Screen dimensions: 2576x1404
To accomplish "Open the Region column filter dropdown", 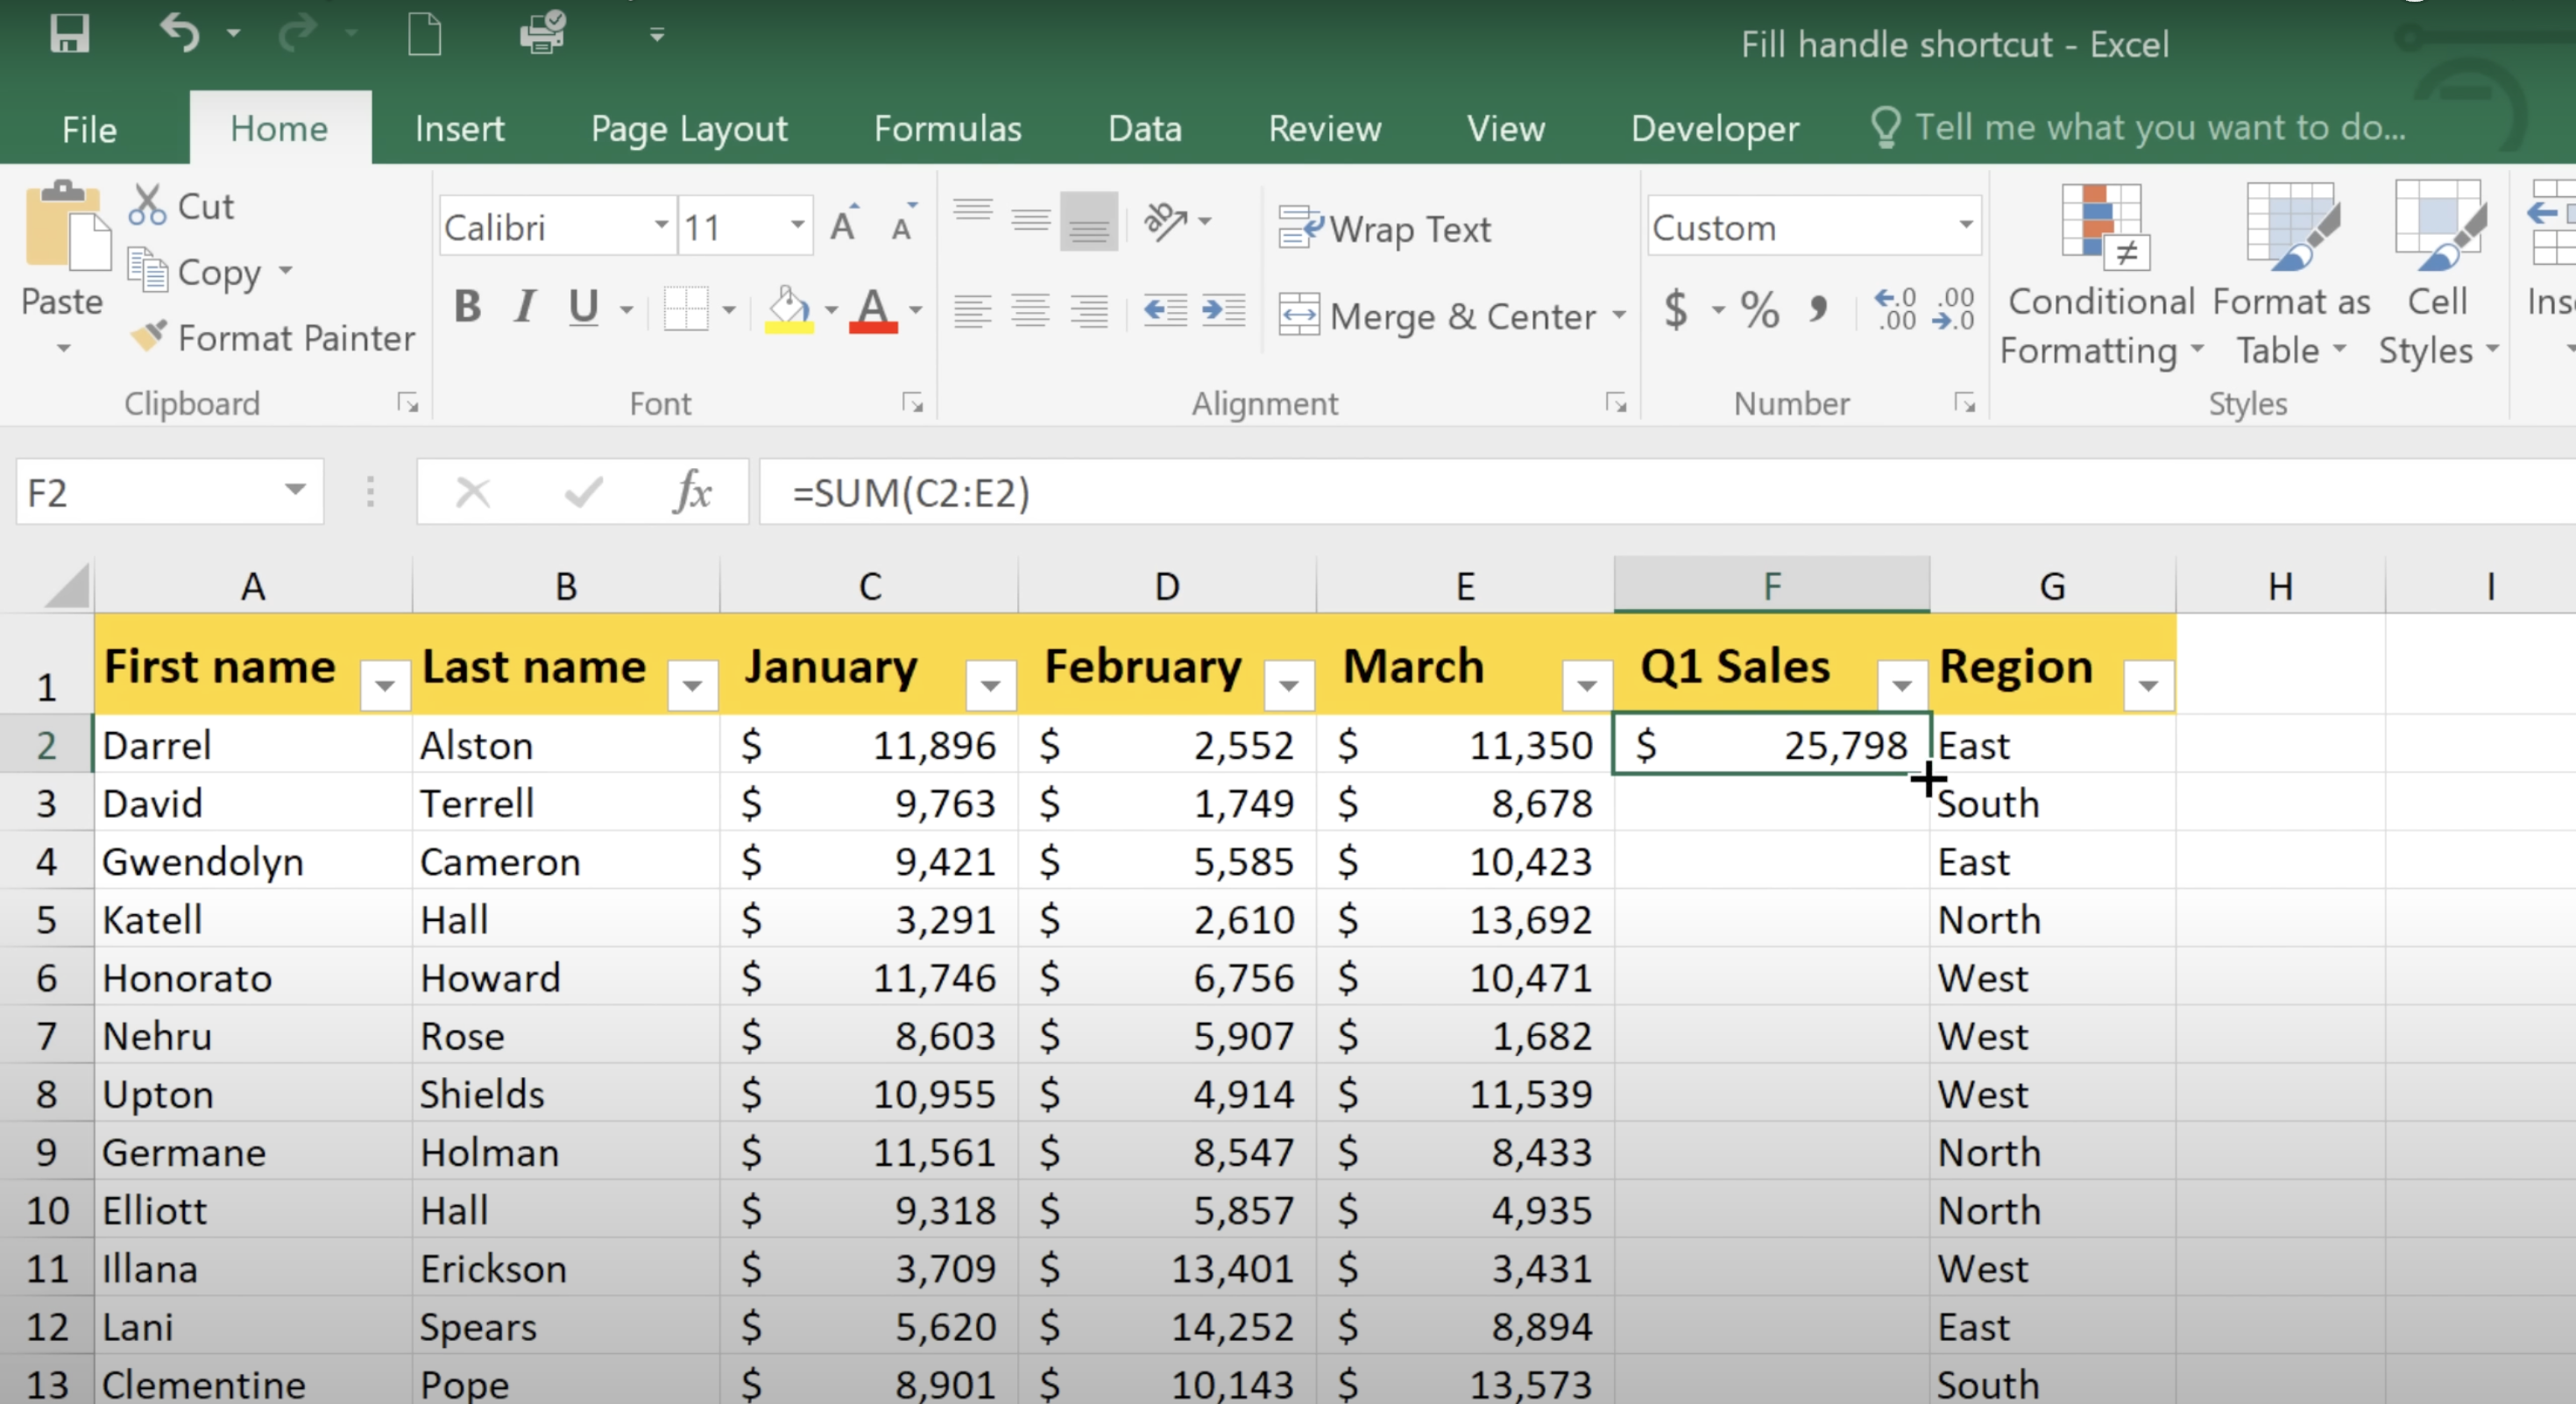I will click(x=2148, y=686).
